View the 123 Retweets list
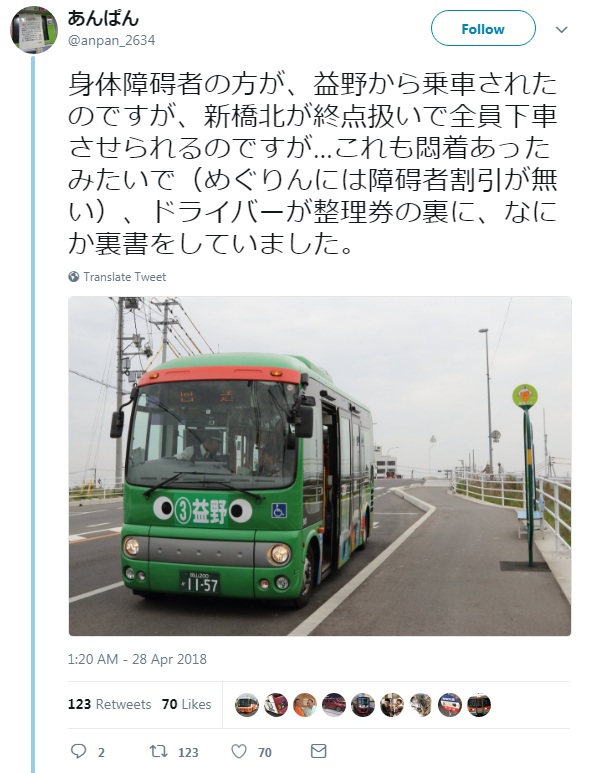 pyautogui.click(x=109, y=704)
